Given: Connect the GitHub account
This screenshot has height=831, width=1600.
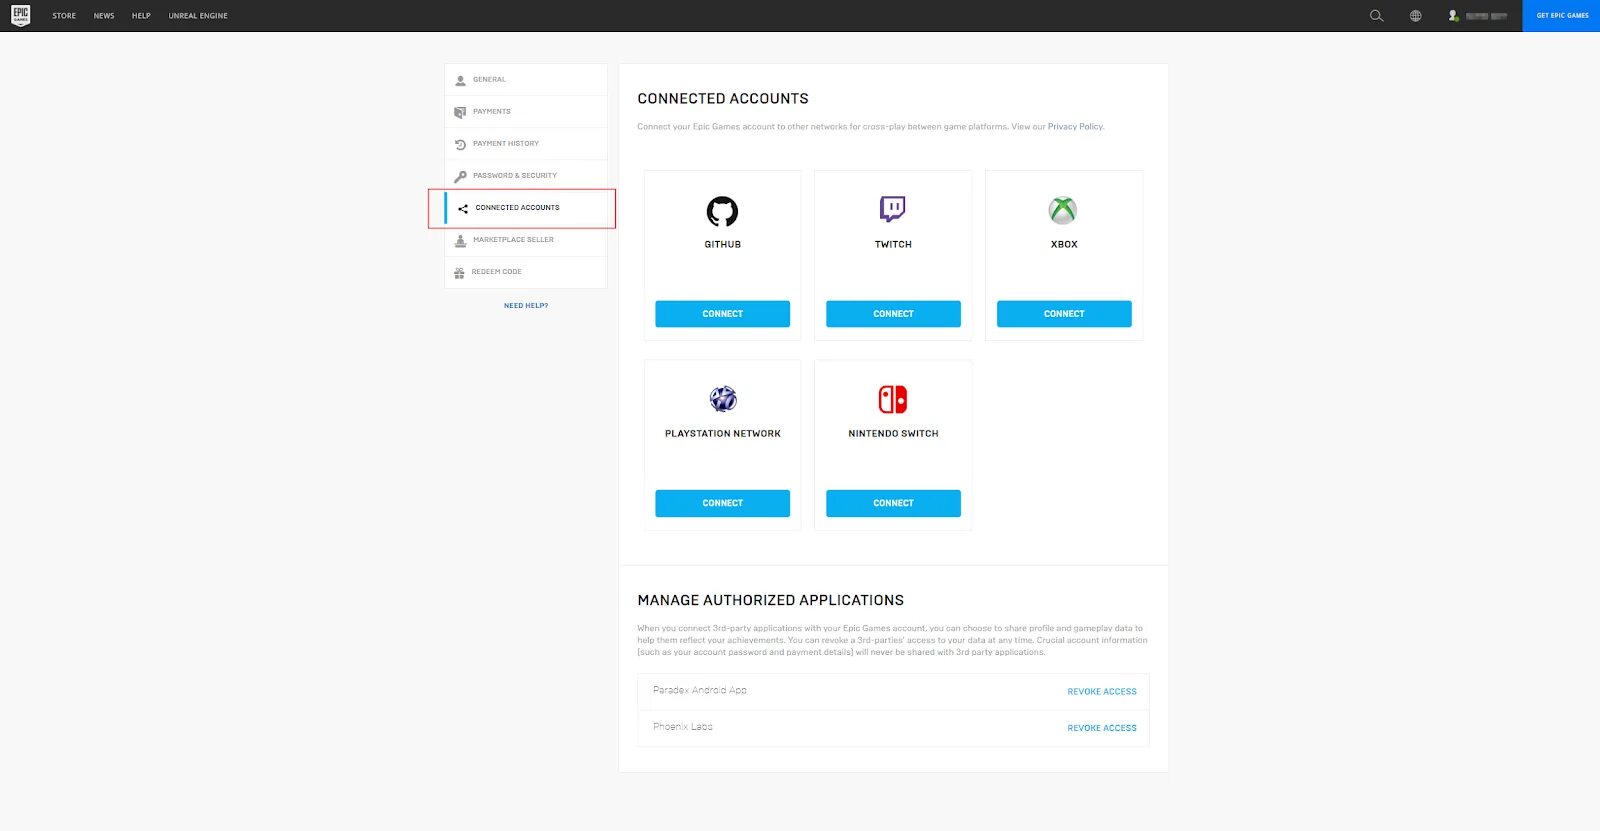Looking at the screenshot, I should pyautogui.click(x=722, y=314).
